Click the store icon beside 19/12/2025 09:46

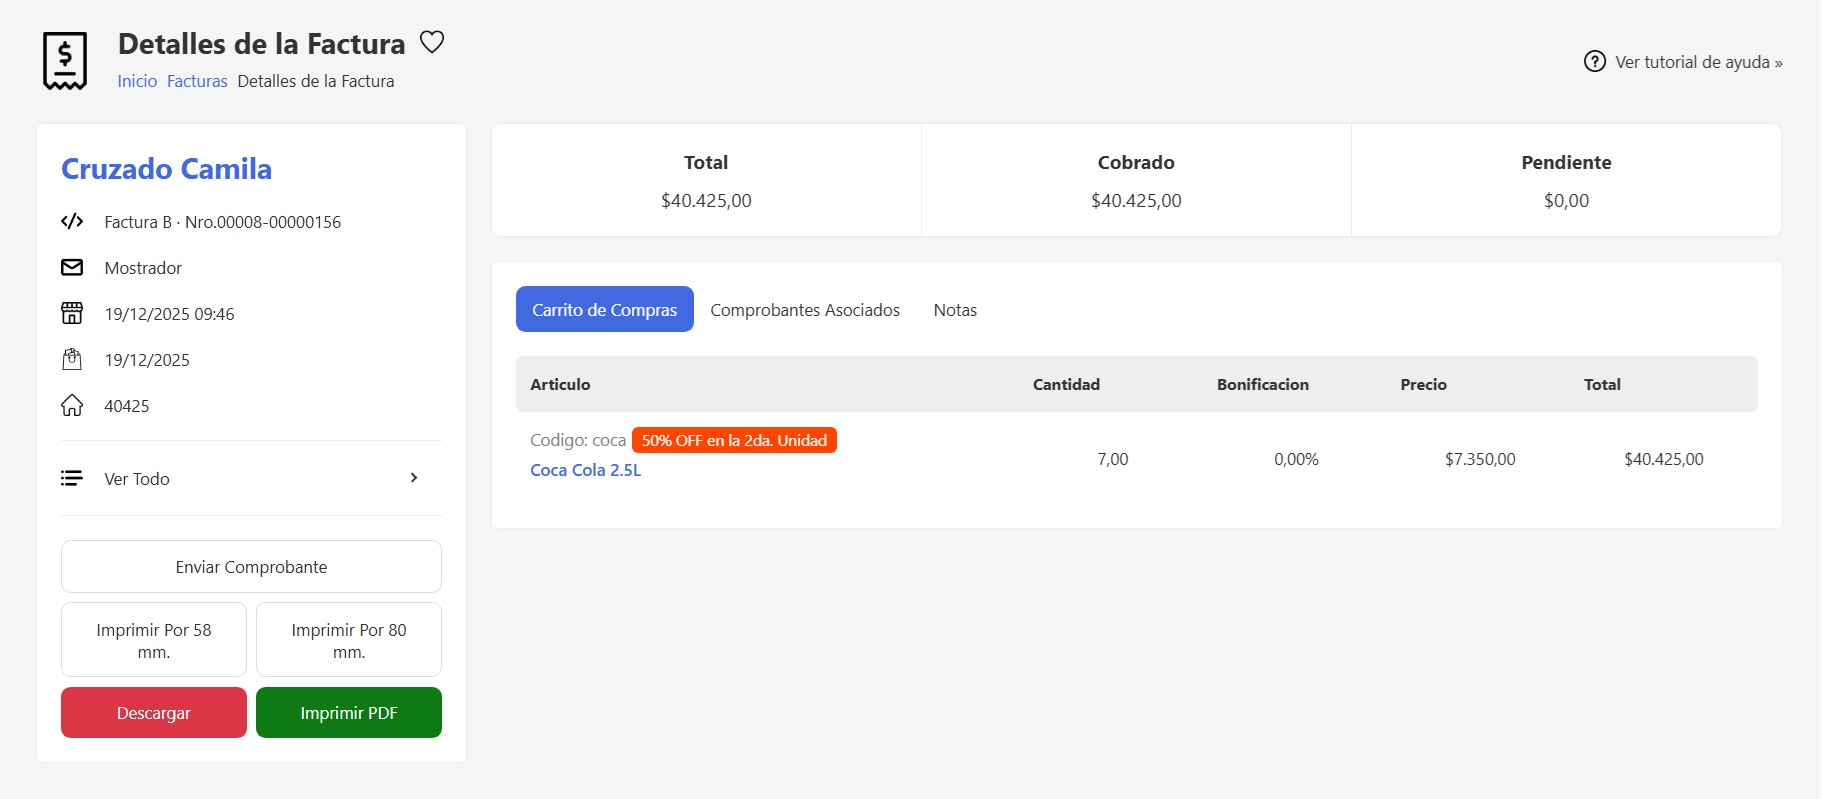(72, 314)
